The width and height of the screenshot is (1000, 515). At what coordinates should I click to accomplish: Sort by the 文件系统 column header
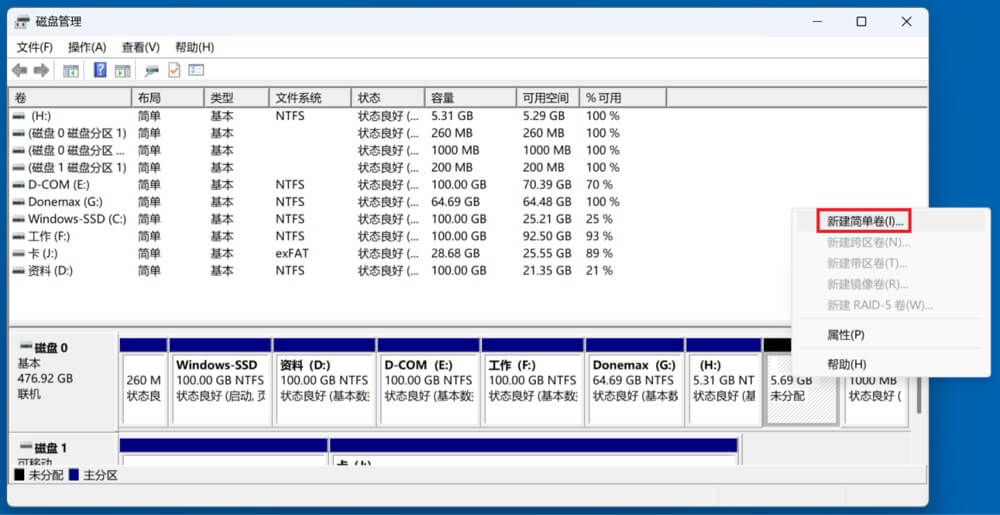pos(310,98)
